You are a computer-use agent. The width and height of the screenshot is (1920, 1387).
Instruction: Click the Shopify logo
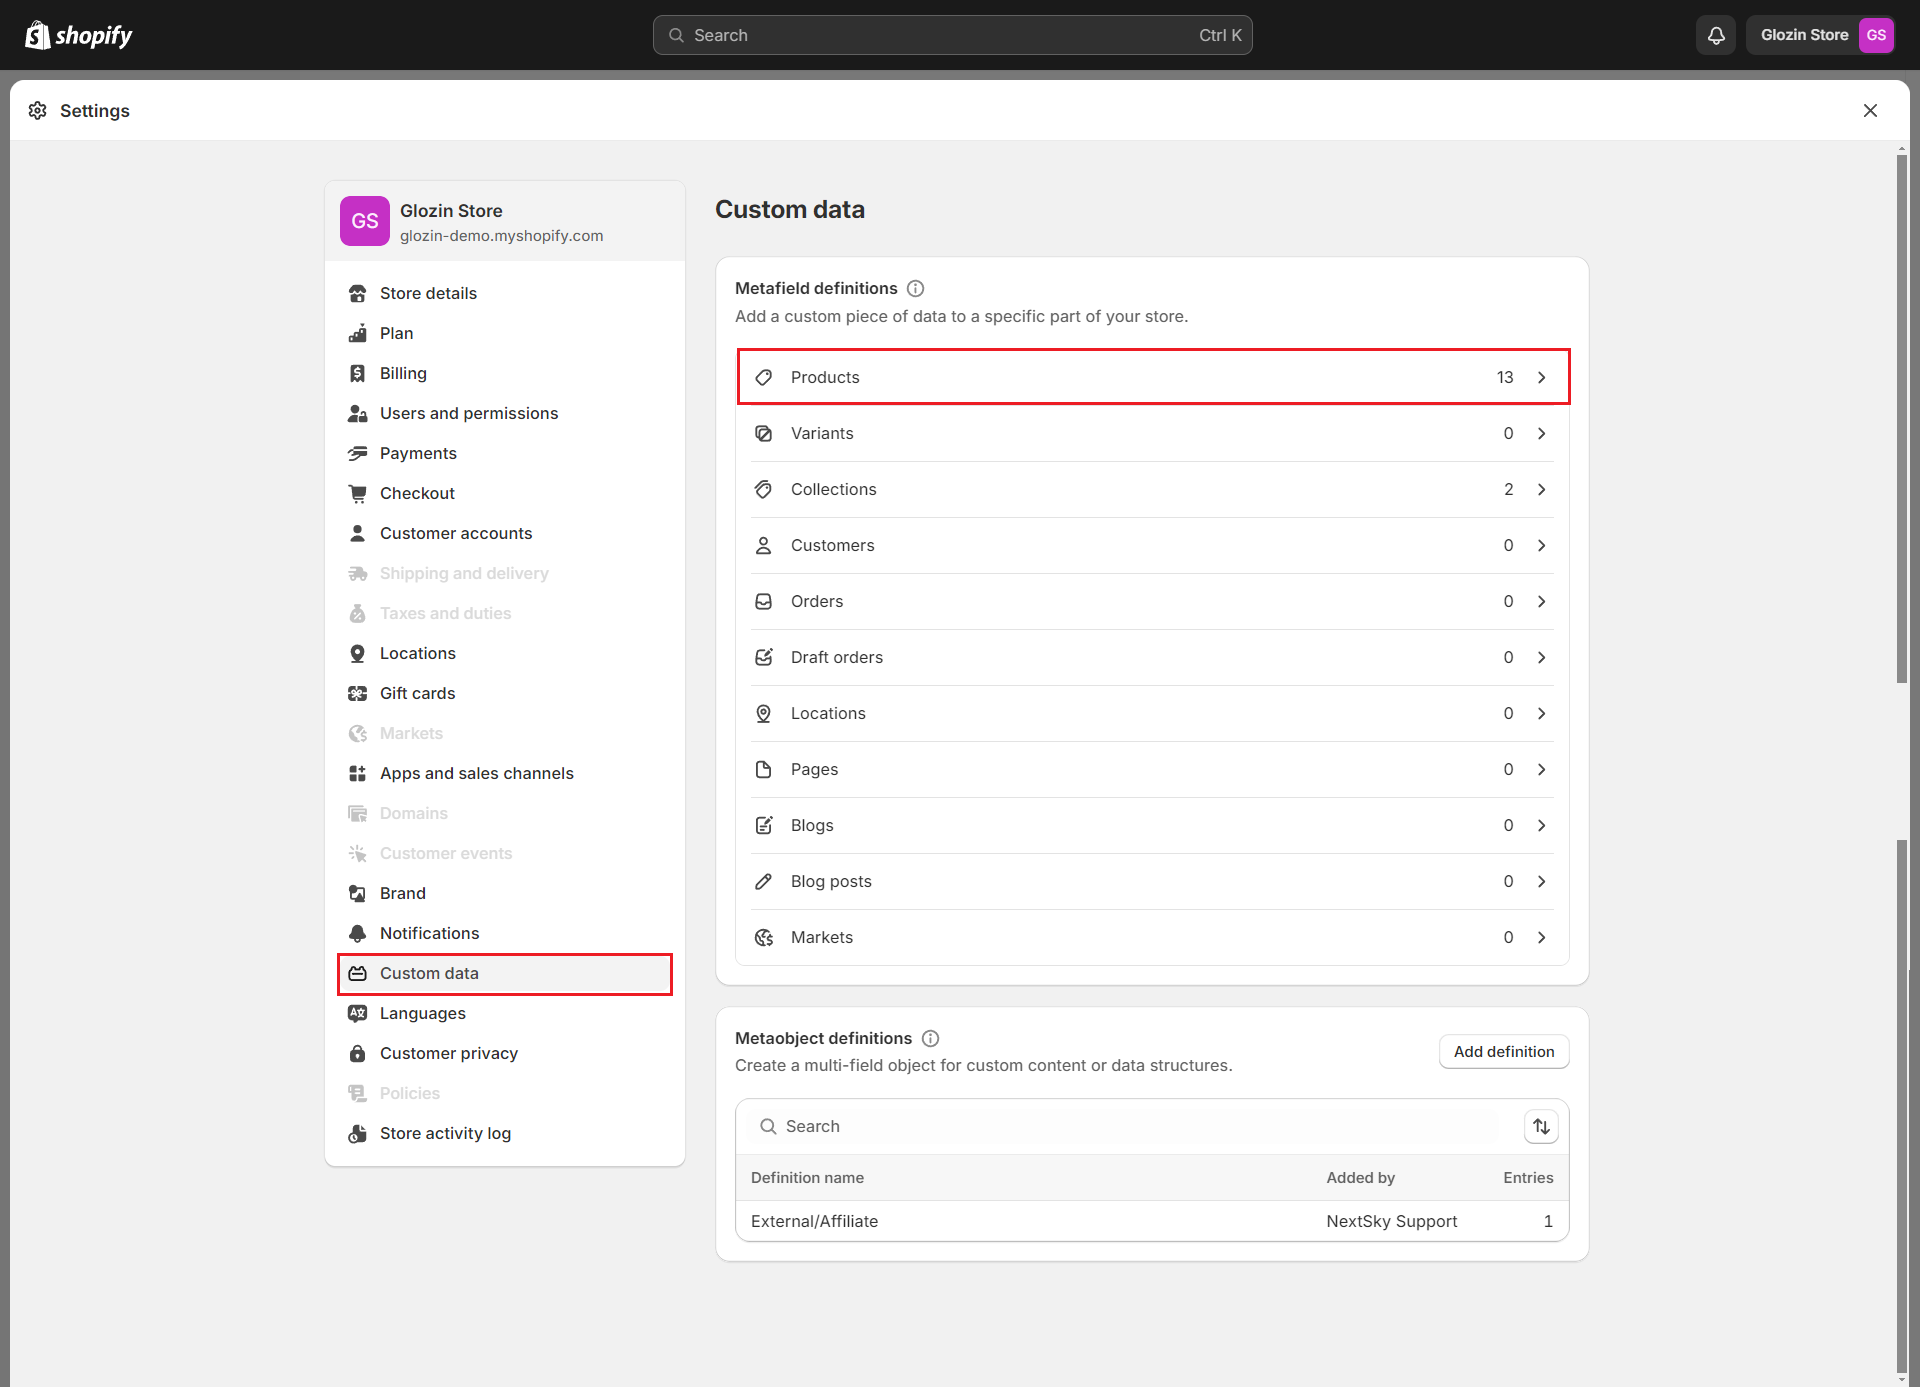[x=79, y=35]
